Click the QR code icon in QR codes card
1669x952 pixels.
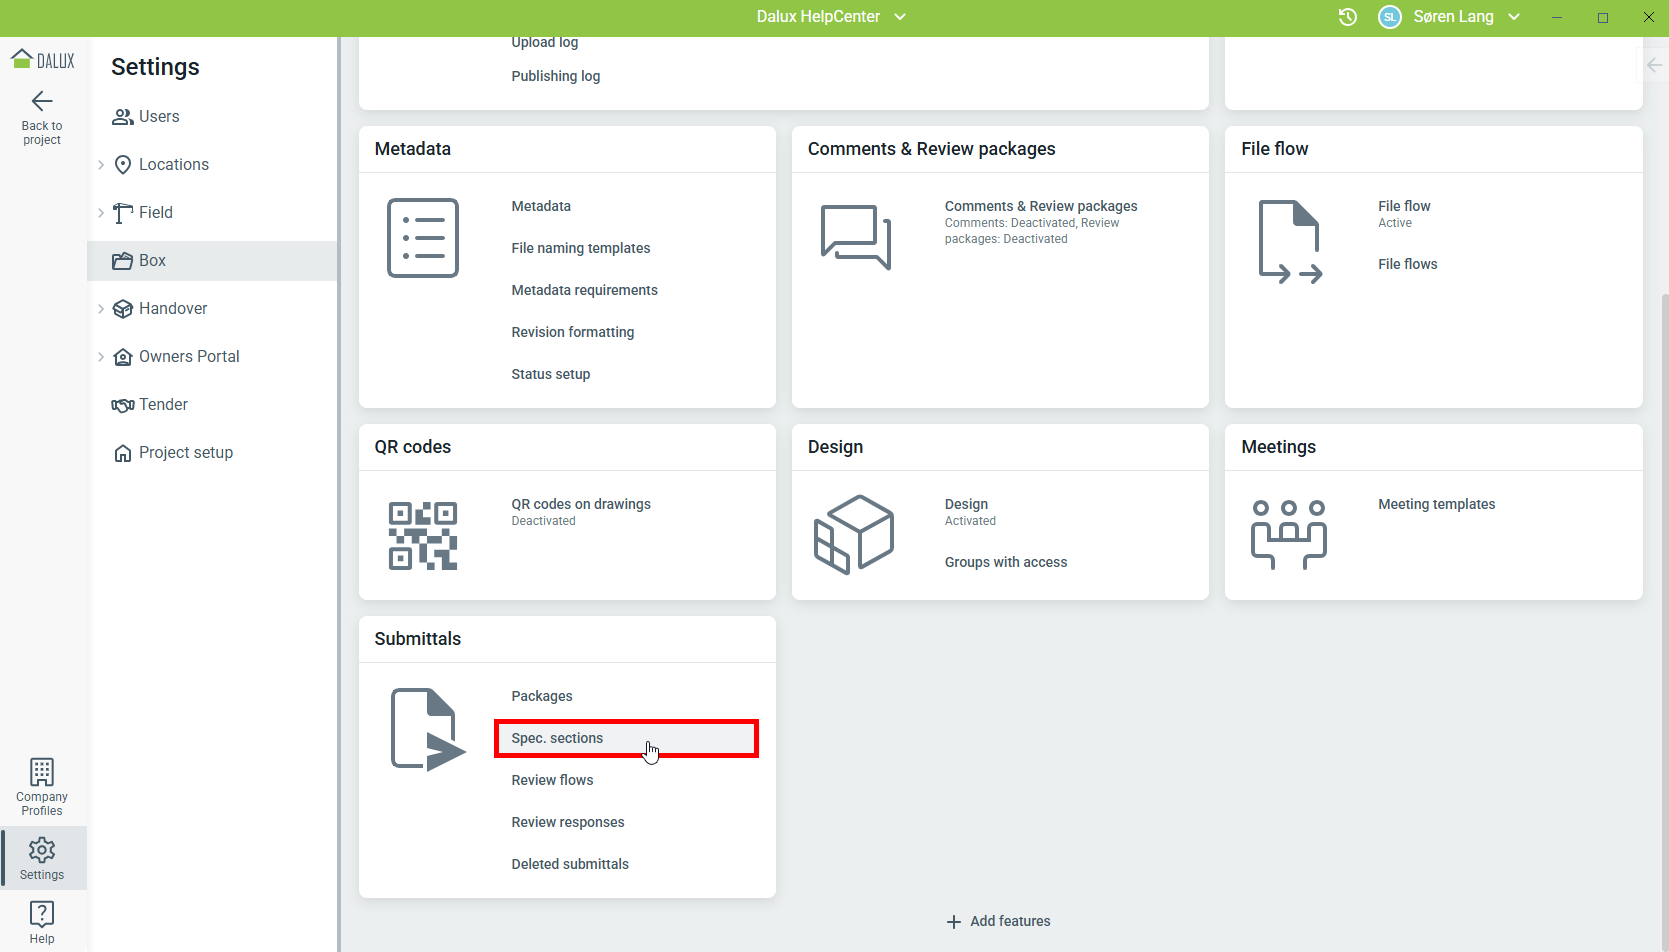click(423, 536)
